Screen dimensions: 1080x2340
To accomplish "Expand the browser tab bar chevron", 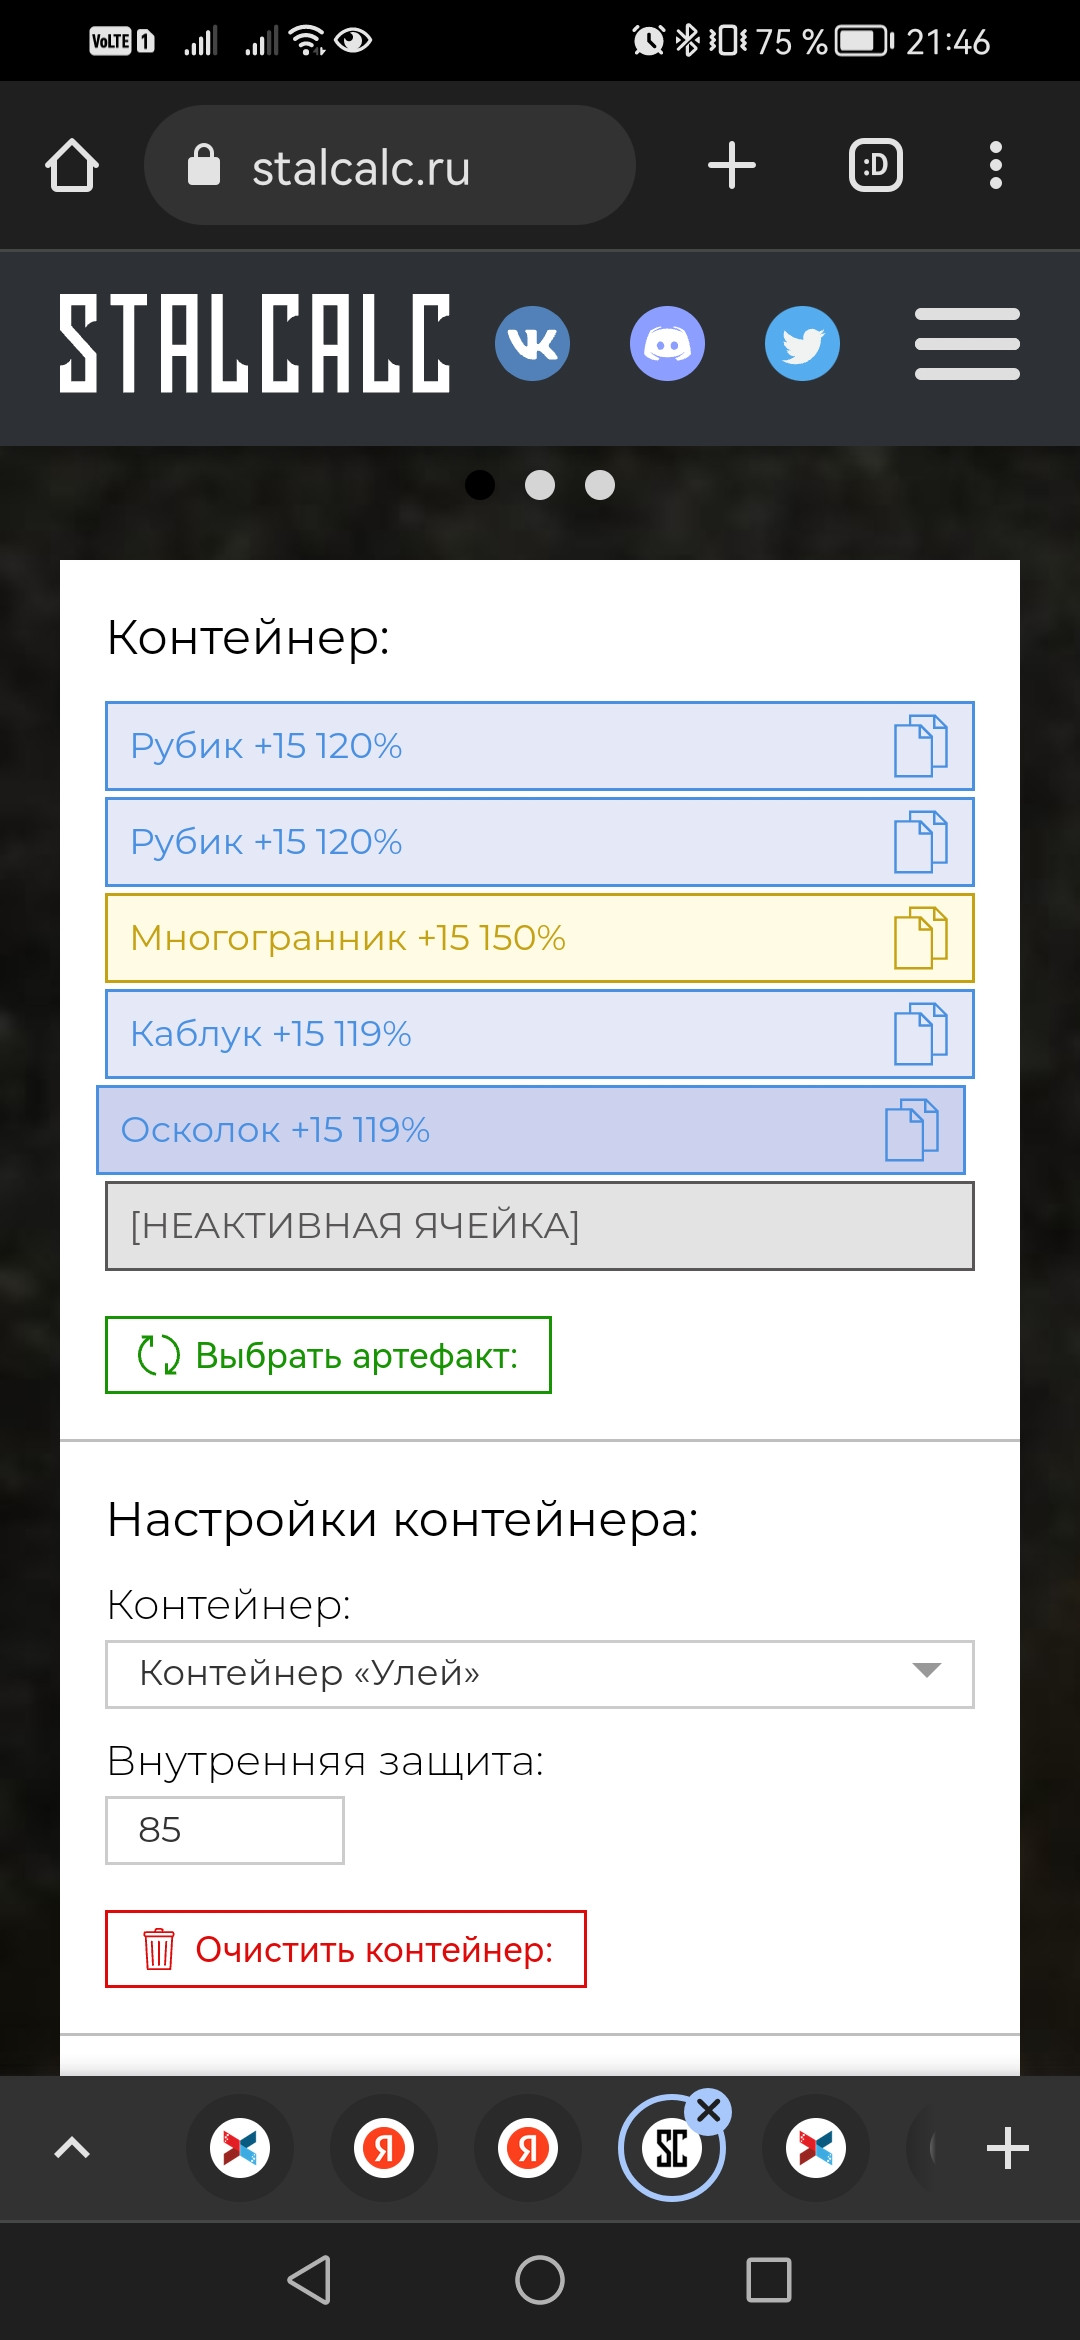I will [72, 2148].
